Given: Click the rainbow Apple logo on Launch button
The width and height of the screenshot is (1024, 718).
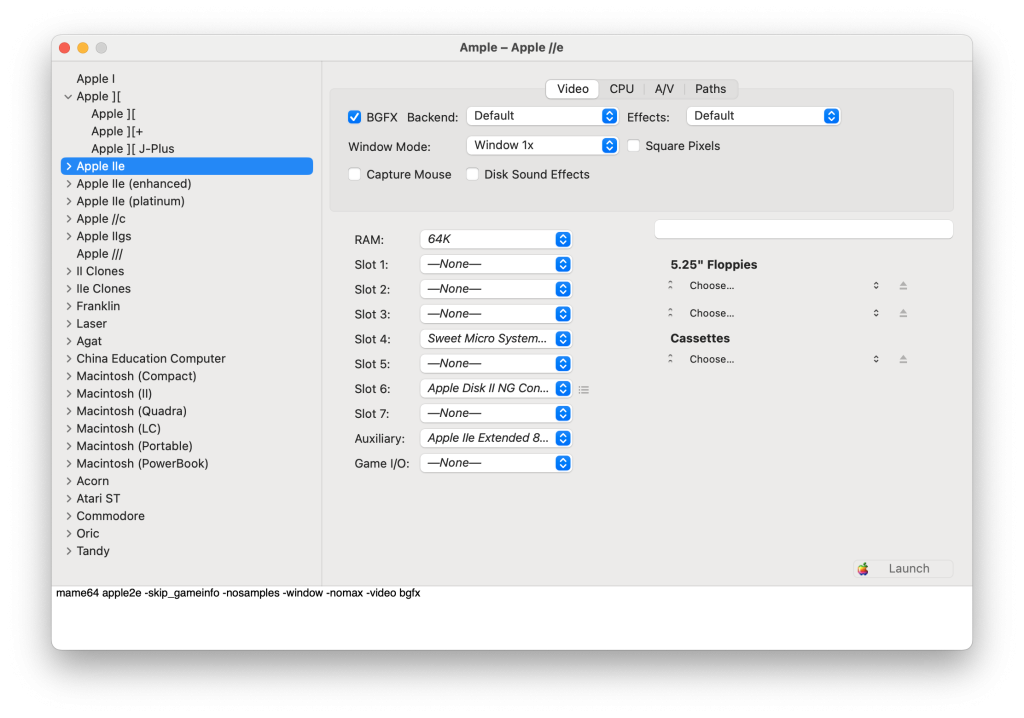Looking at the screenshot, I should coord(863,568).
